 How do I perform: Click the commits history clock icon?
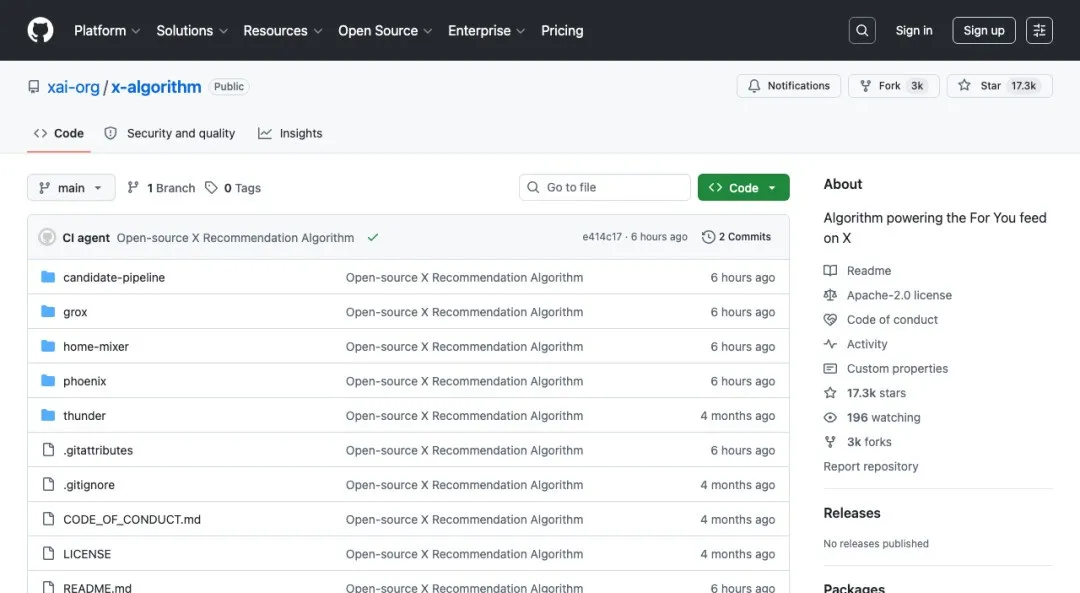tap(708, 237)
